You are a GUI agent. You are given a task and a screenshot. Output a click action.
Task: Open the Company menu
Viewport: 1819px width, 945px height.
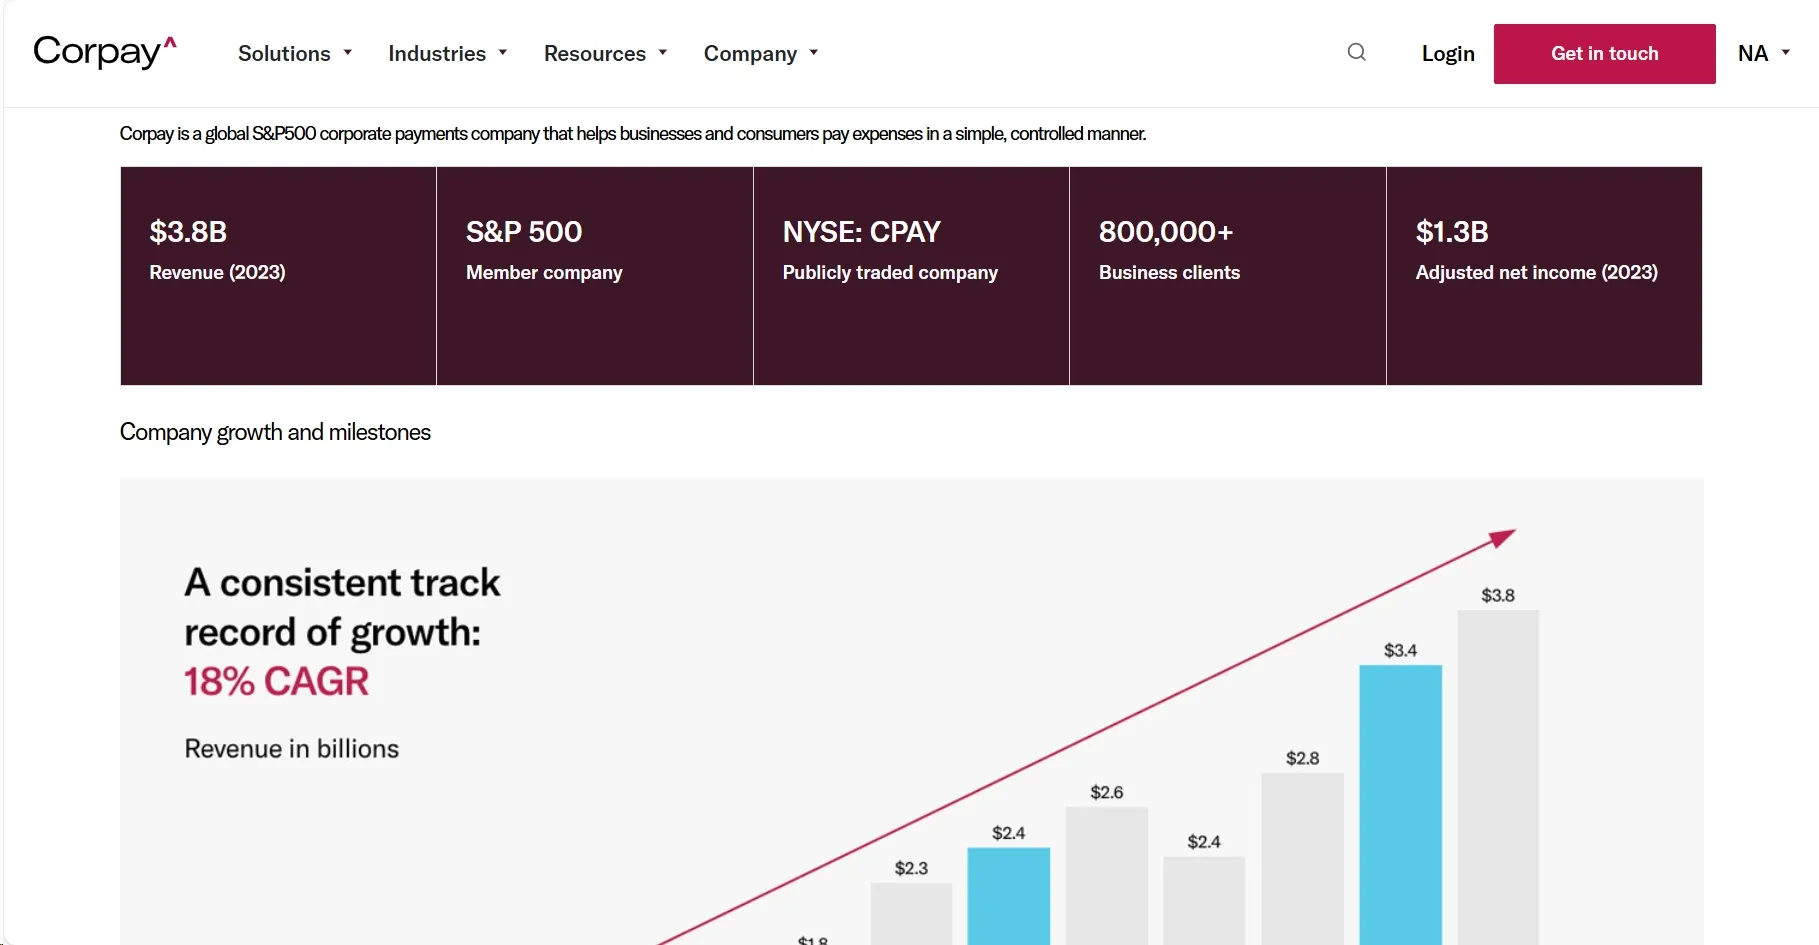[x=750, y=53]
